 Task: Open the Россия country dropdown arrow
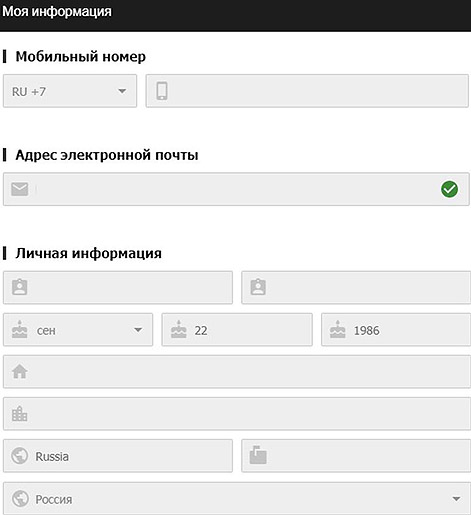tap(456, 499)
